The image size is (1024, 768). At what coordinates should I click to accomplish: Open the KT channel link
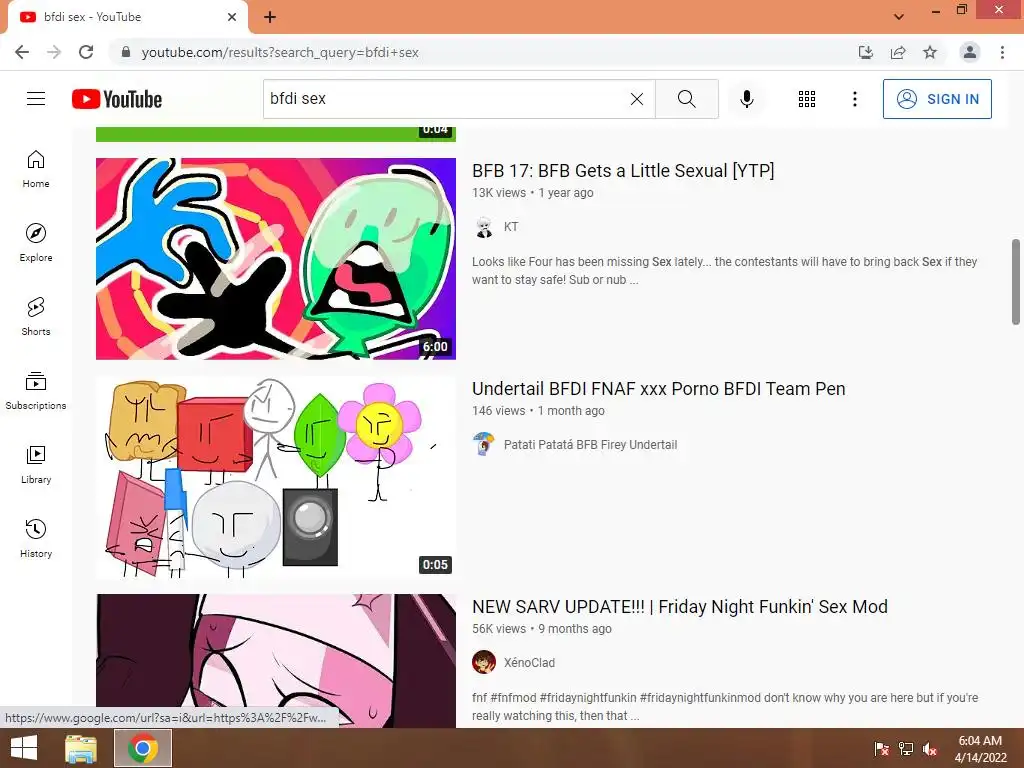pos(511,227)
